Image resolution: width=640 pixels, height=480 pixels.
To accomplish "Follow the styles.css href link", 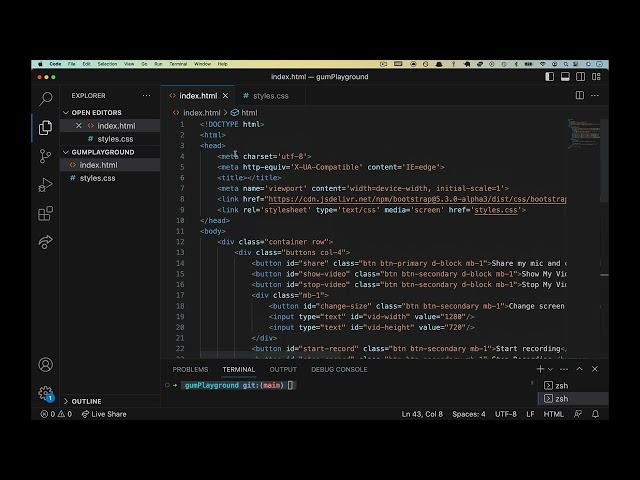I will pyautogui.click(x=496, y=210).
